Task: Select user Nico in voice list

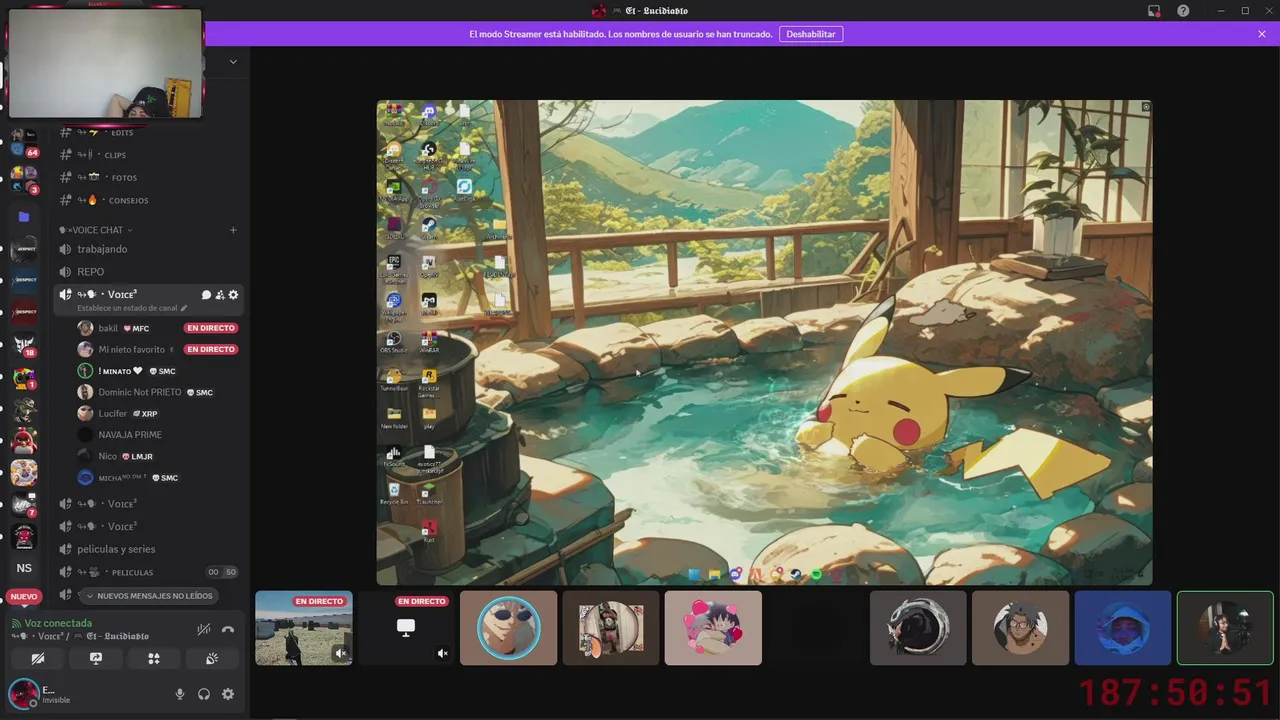Action: [158, 456]
